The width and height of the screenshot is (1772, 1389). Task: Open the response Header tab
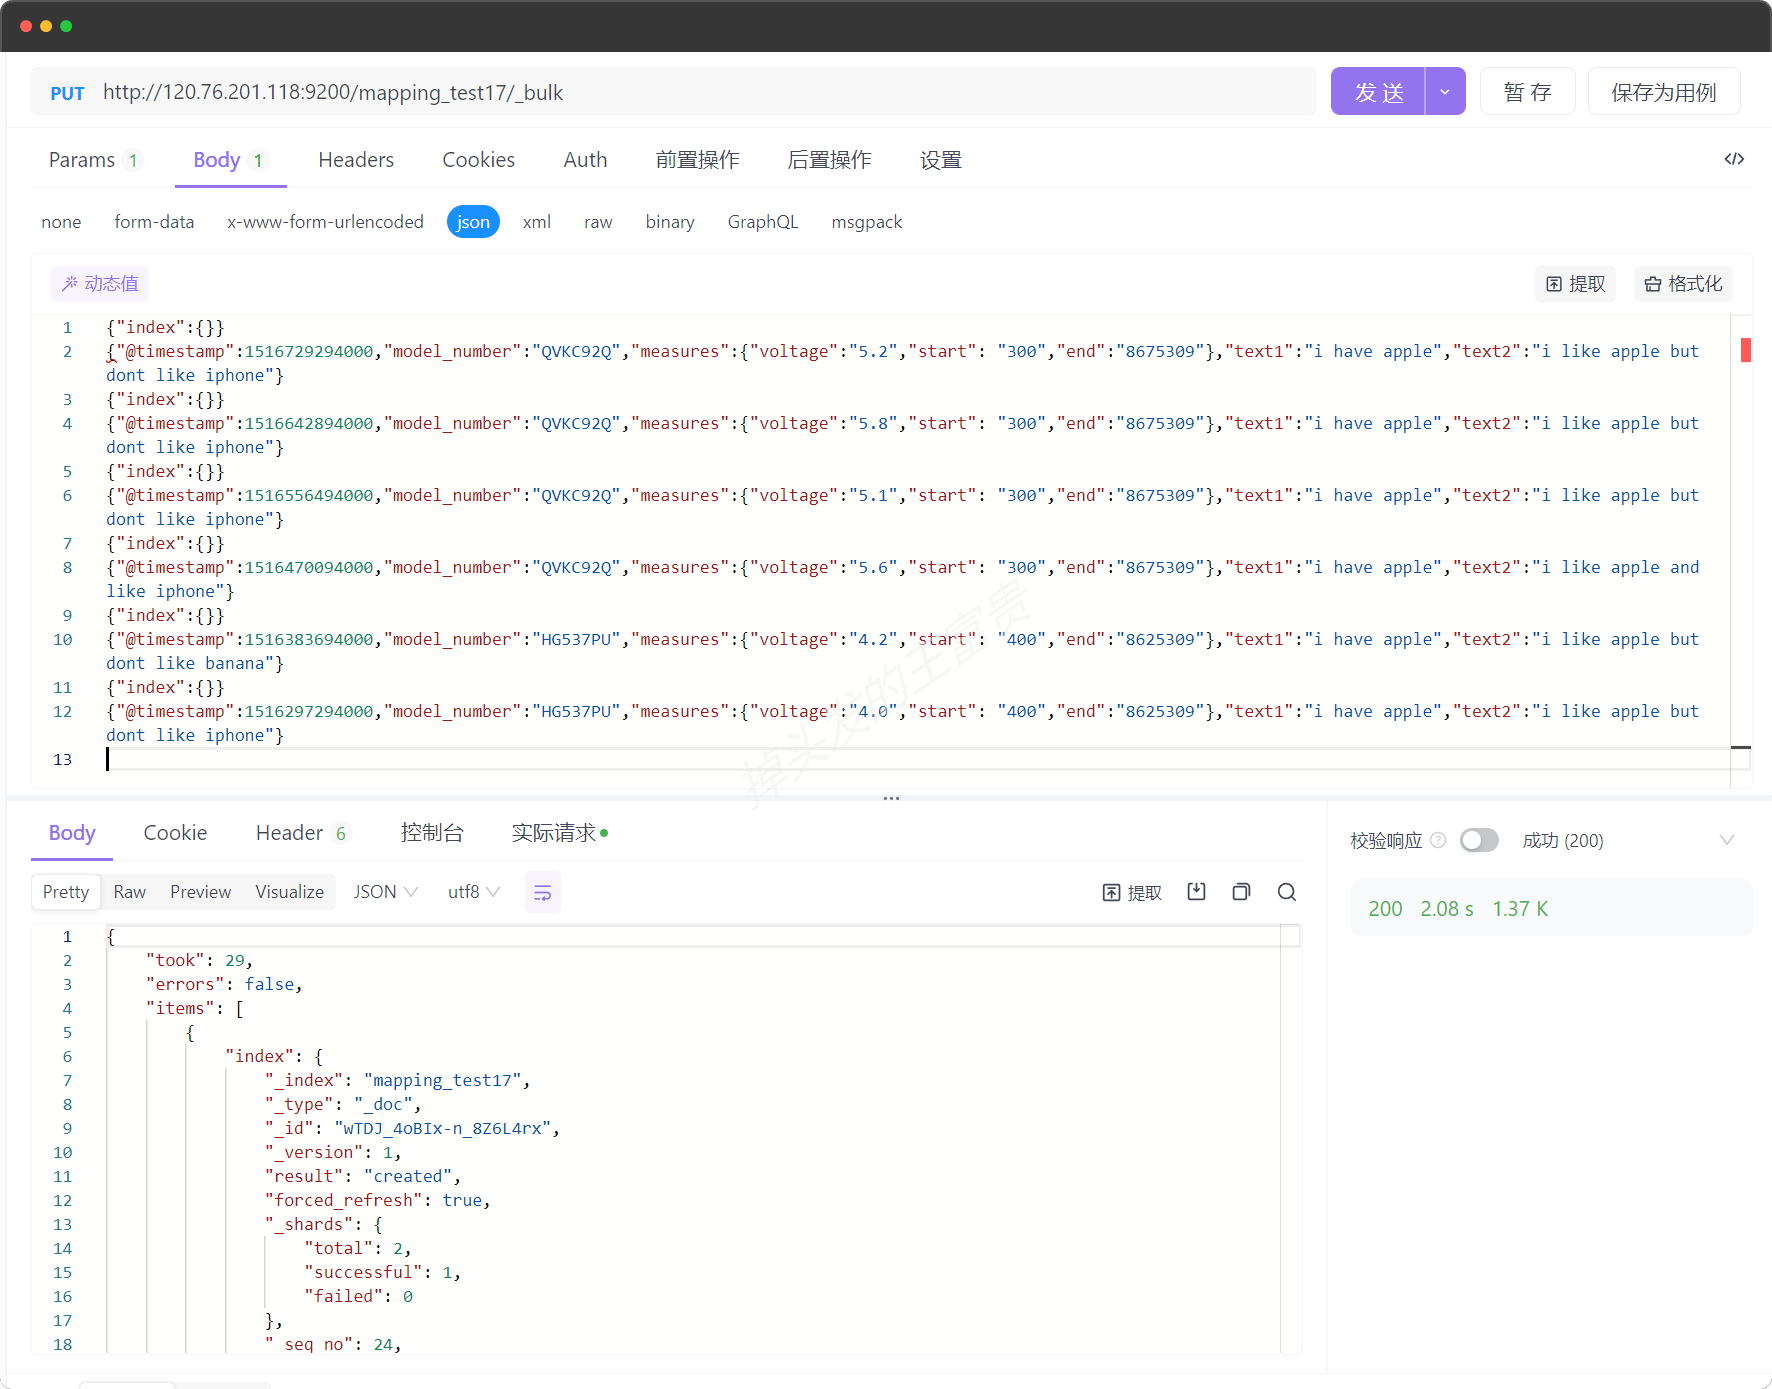point(302,833)
